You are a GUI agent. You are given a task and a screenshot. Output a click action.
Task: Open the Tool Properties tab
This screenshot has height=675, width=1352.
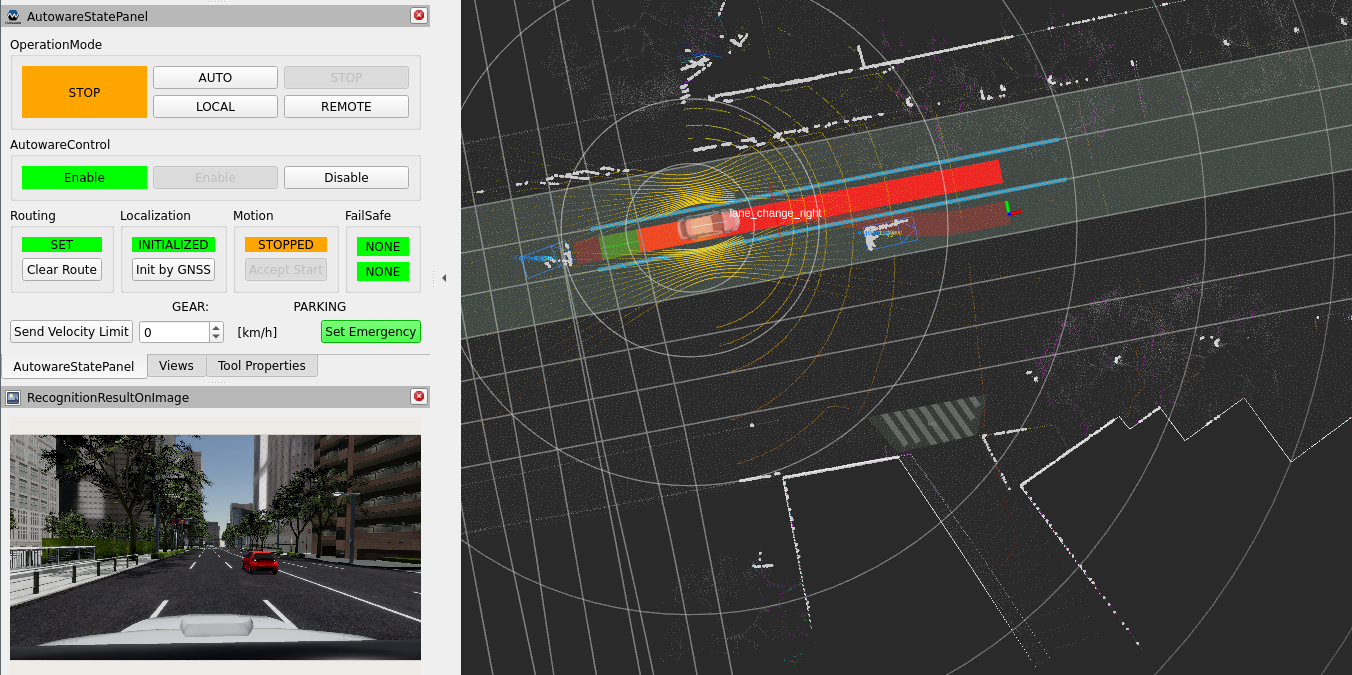[262, 366]
